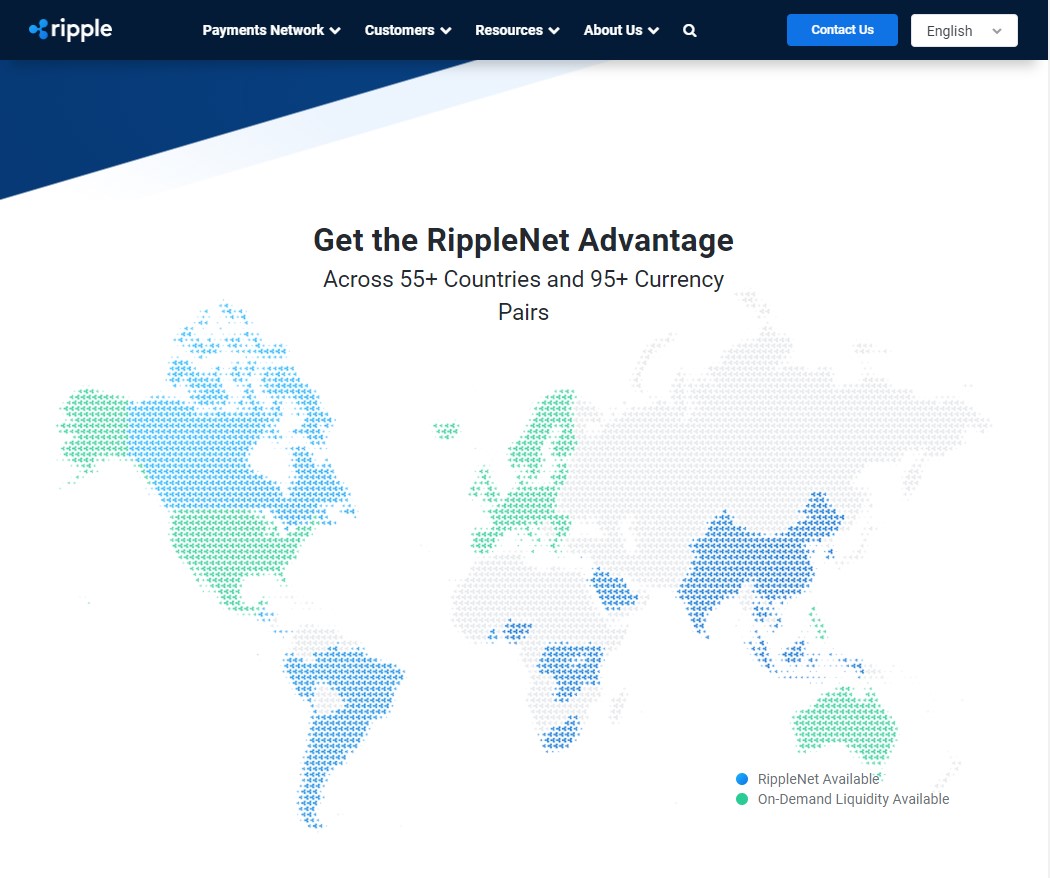Open the Customers menu
Viewport: 1050px width, 878px height.
[x=399, y=30]
